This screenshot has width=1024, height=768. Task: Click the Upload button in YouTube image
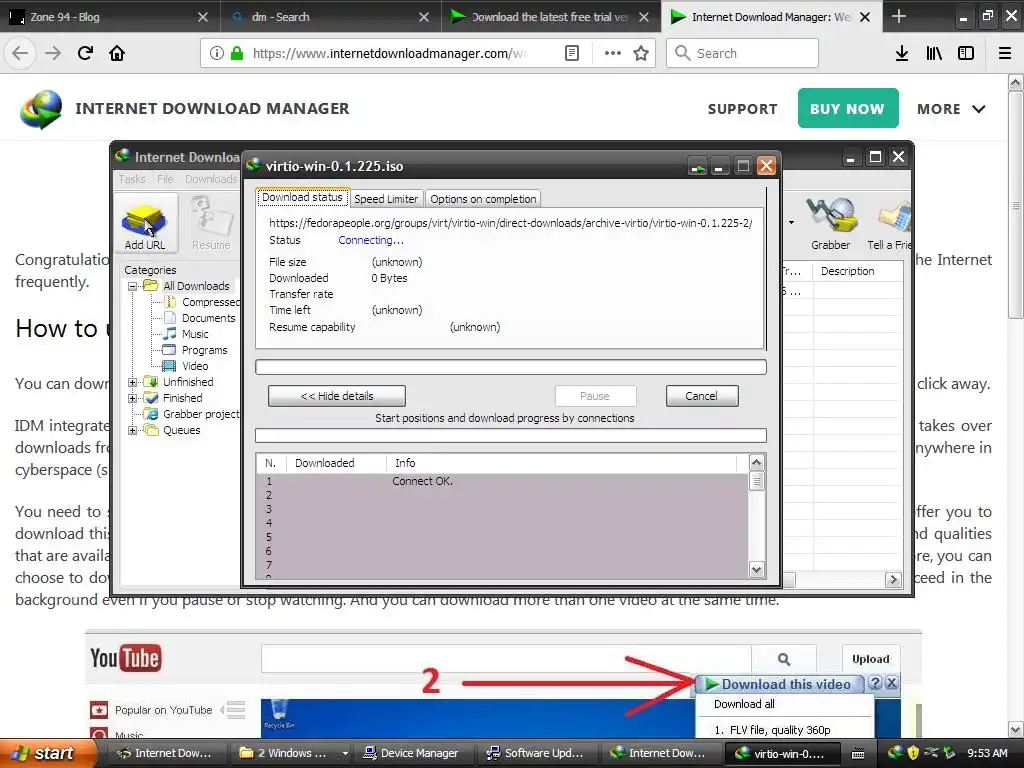click(x=871, y=659)
